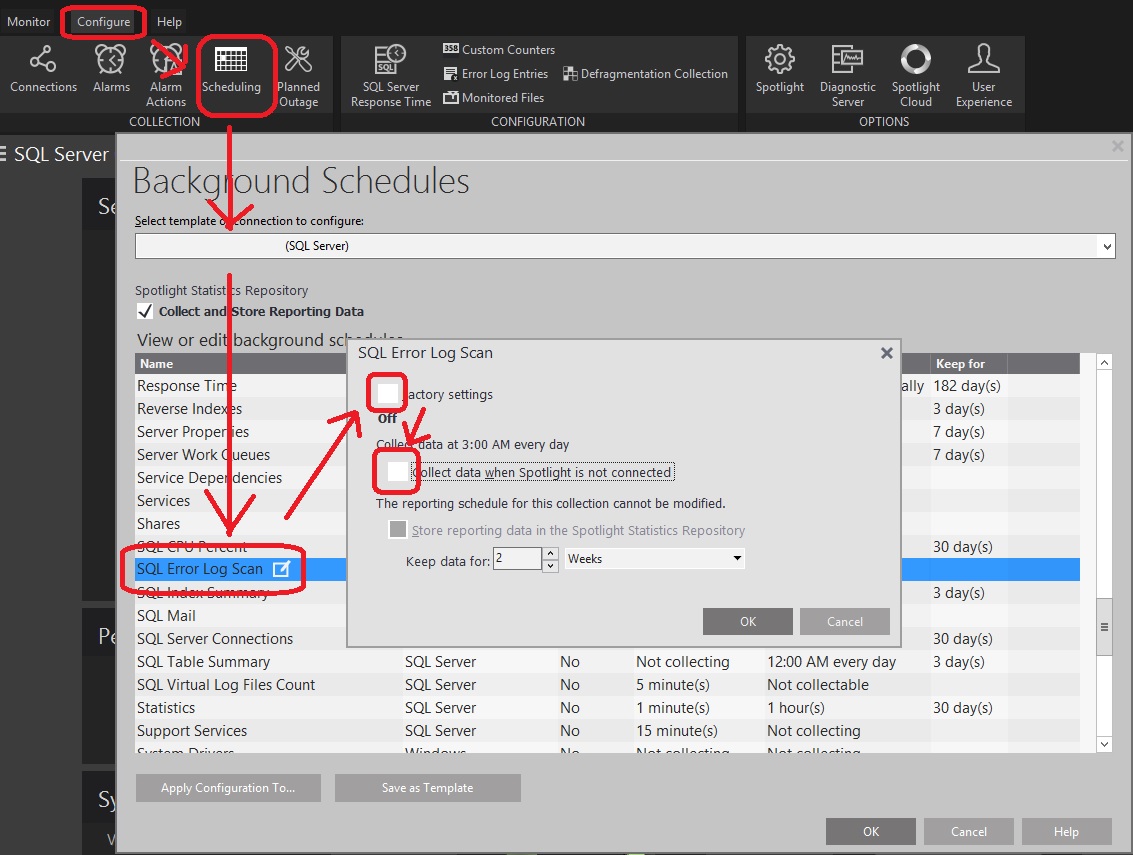The width and height of the screenshot is (1133, 855).
Task: Toggle the factory settings checkbox
Action: (x=387, y=393)
